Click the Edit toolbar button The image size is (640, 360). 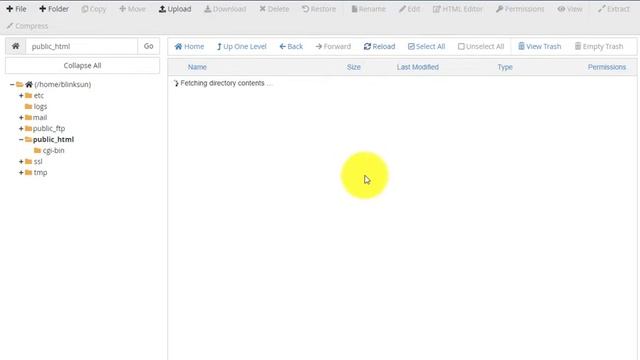pos(409,9)
